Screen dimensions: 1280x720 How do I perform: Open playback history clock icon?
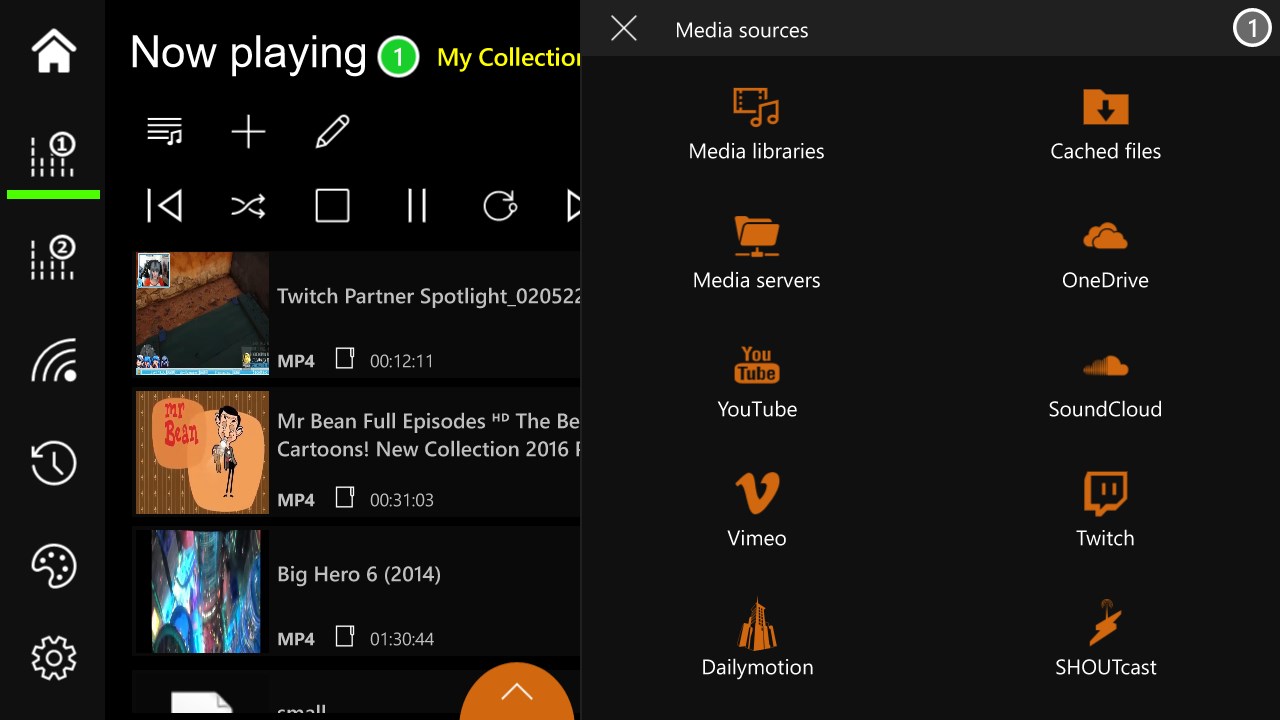[54, 463]
